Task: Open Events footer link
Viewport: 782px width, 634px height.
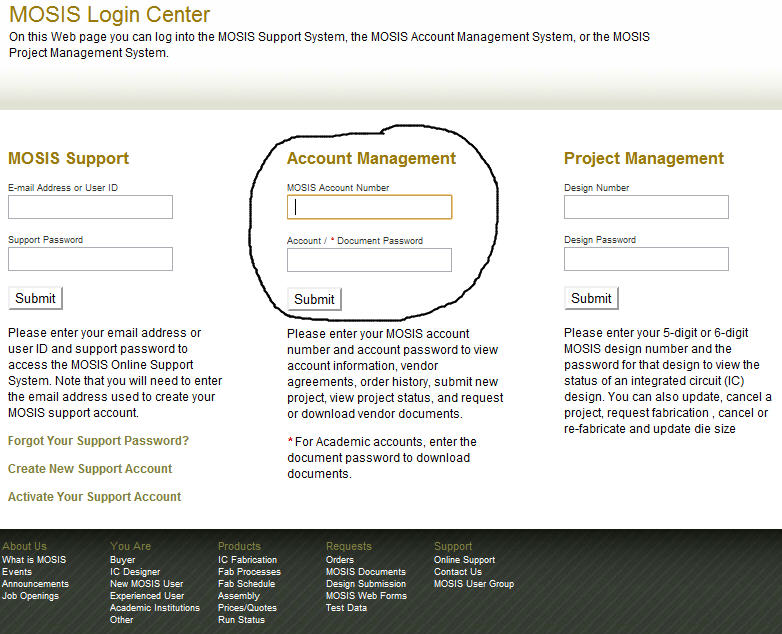Action: tap(16, 572)
